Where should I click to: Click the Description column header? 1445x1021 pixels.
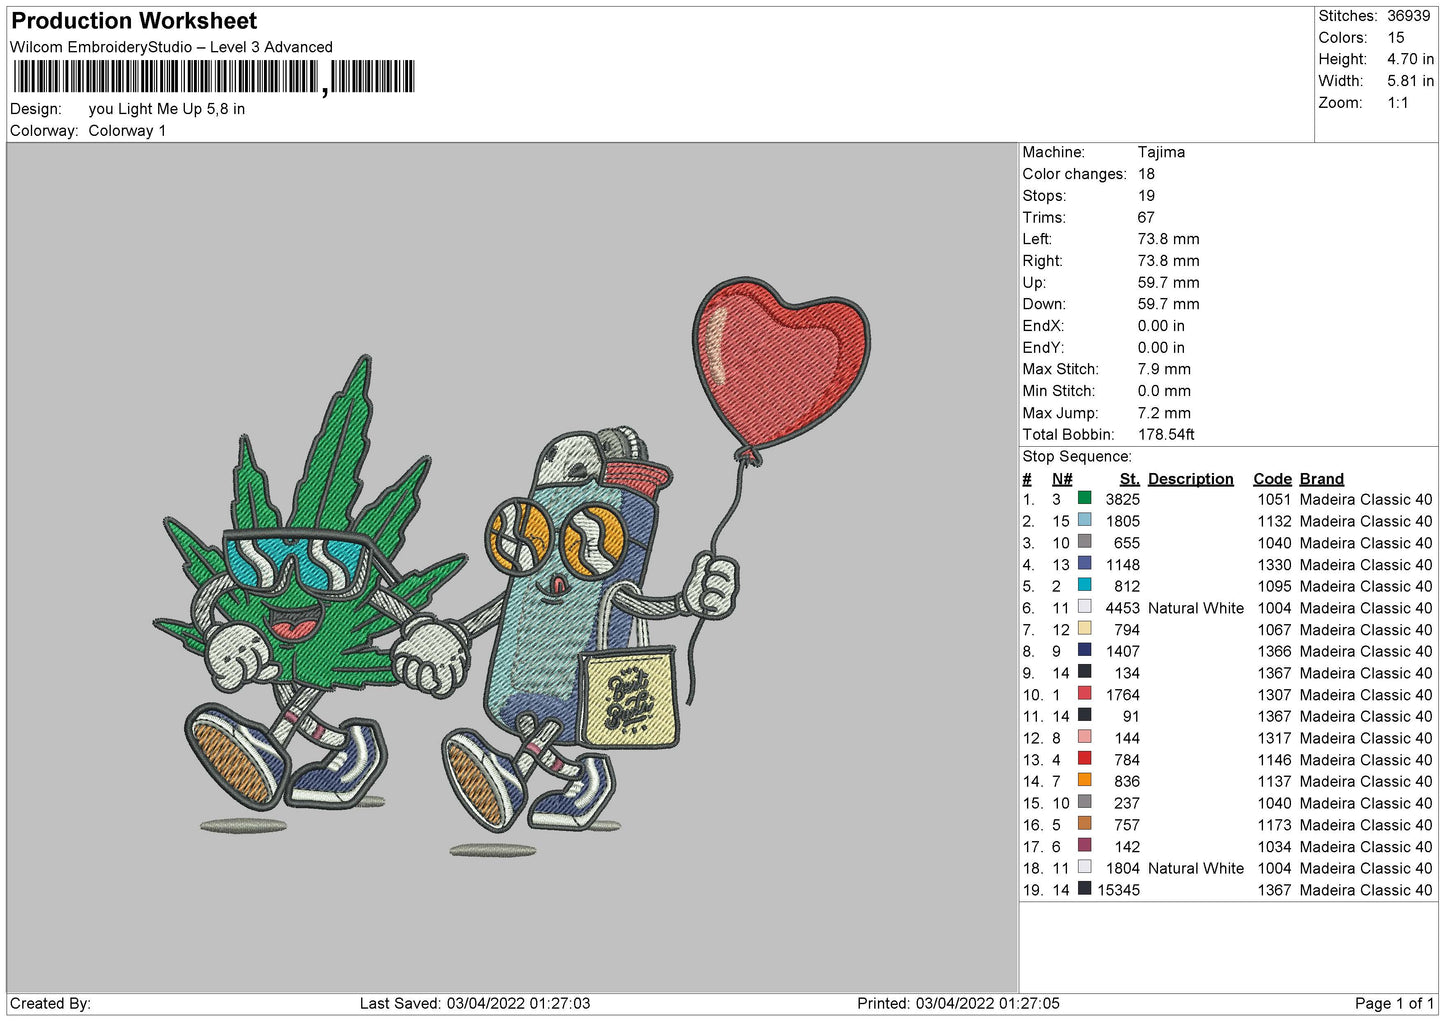point(1190,479)
